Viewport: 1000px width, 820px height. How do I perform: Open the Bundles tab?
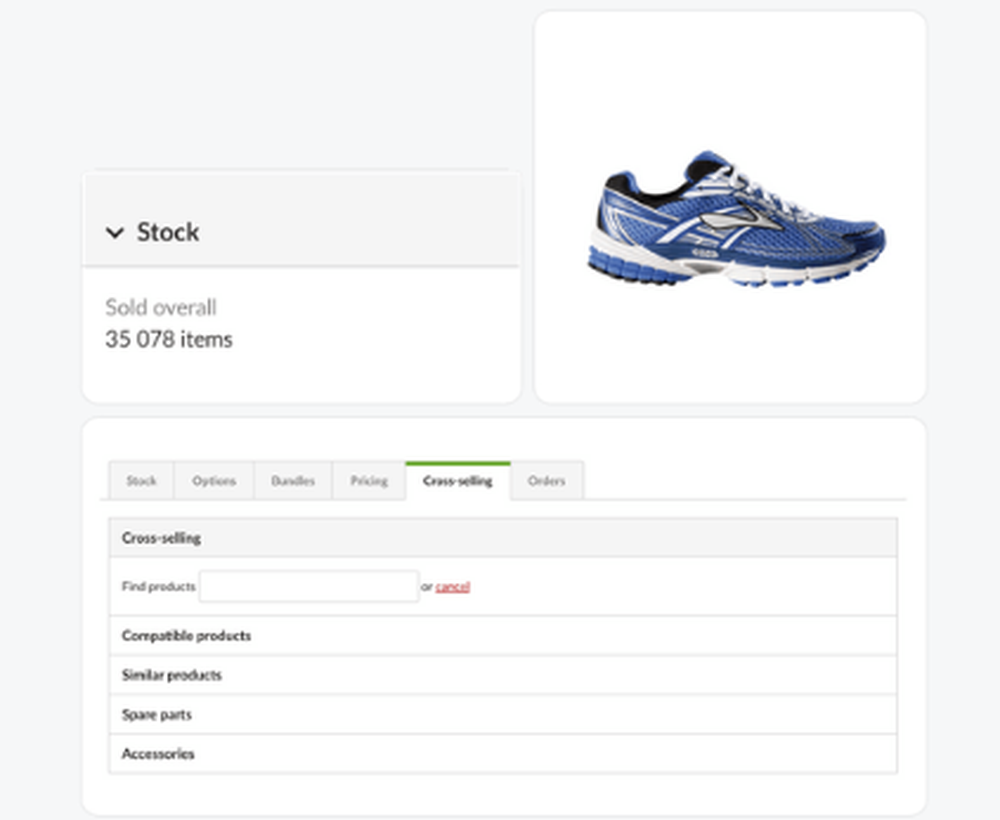293,481
